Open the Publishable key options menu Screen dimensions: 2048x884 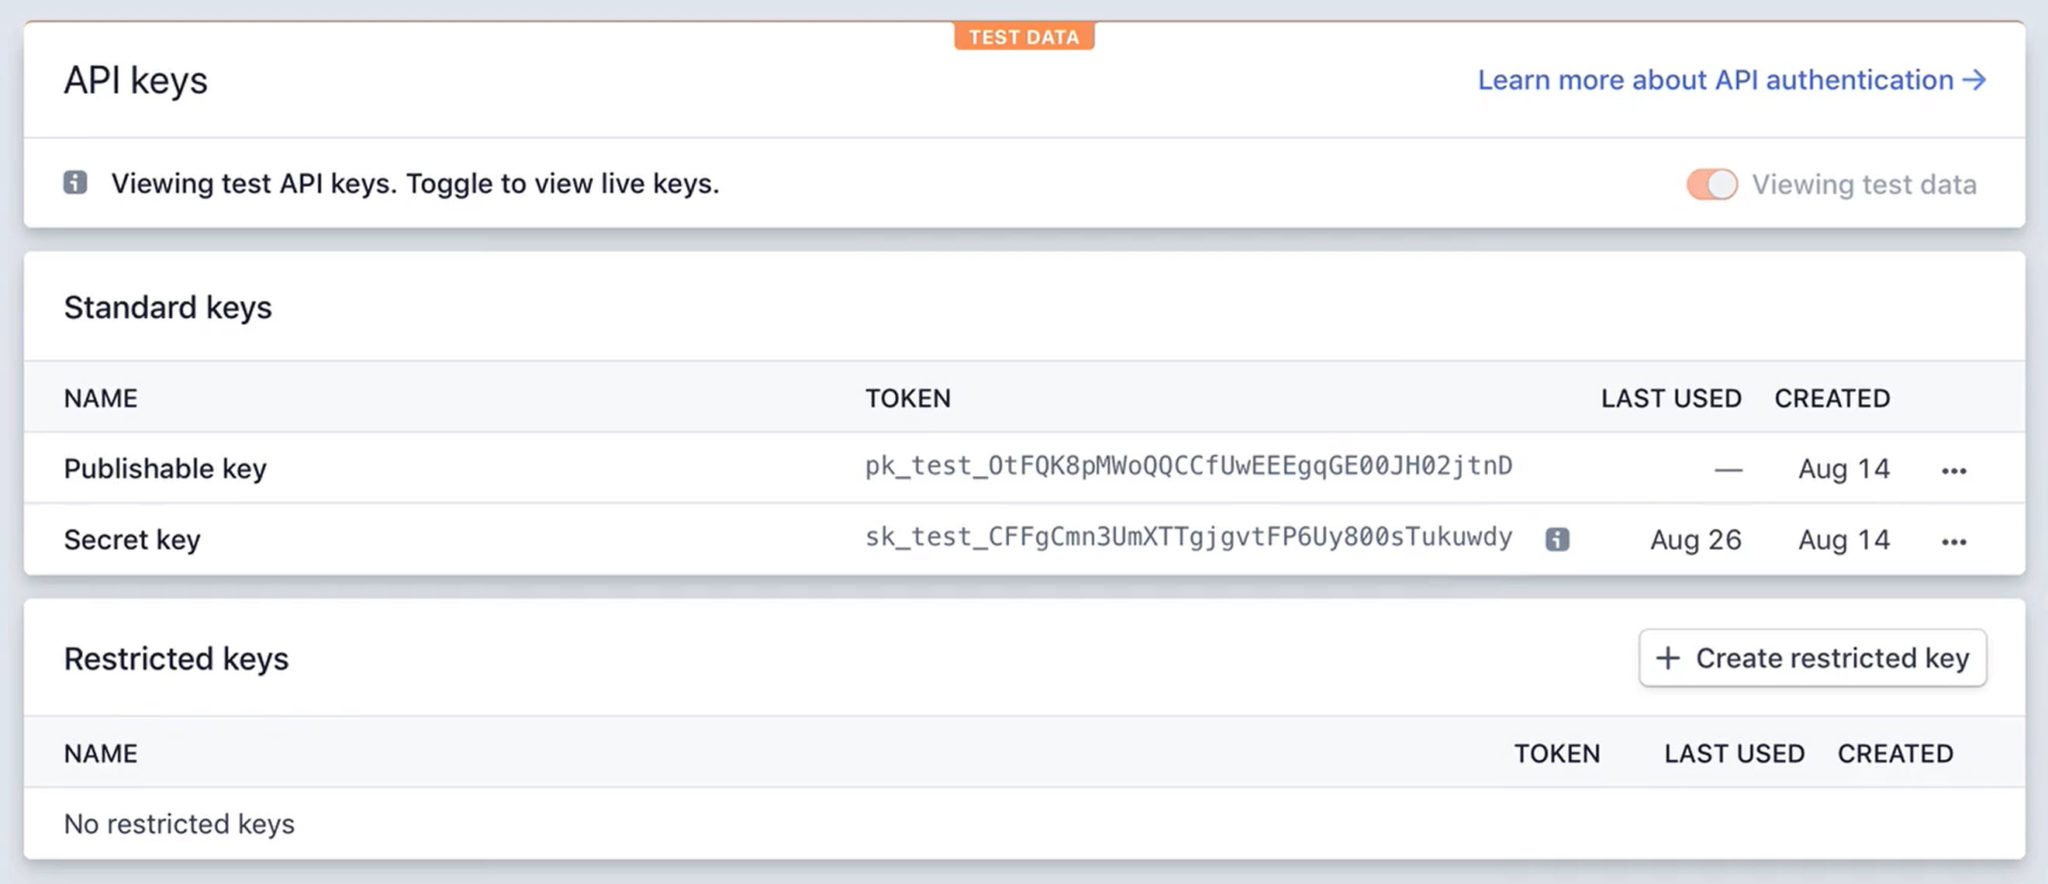point(1954,470)
